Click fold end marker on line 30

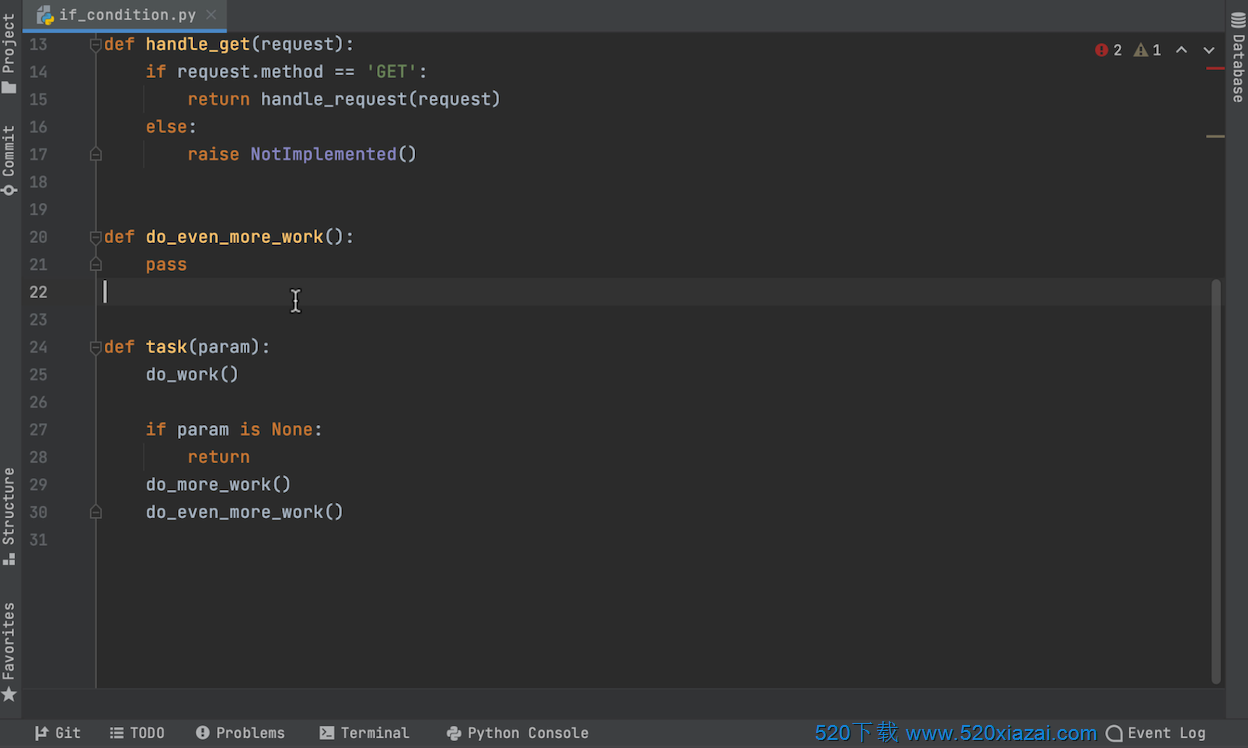point(96,512)
